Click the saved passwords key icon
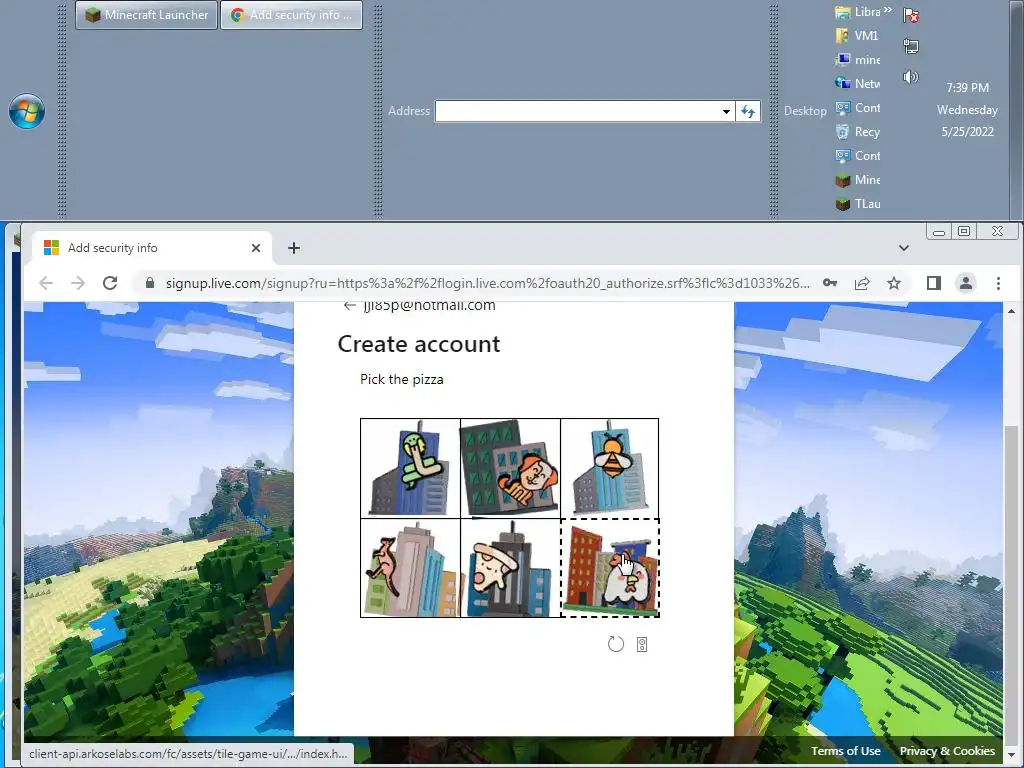 click(830, 283)
